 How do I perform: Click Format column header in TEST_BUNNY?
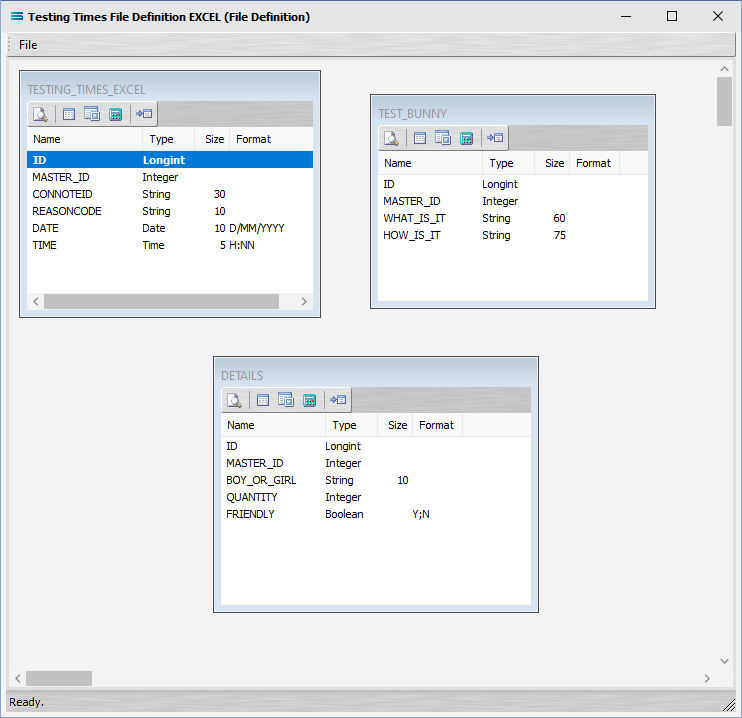coord(594,163)
